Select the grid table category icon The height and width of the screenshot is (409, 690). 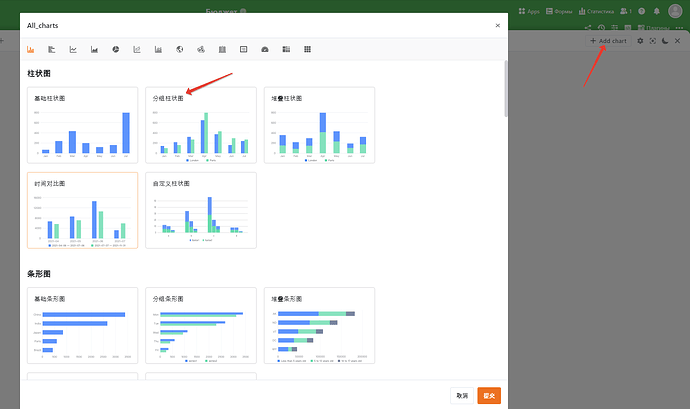click(308, 49)
